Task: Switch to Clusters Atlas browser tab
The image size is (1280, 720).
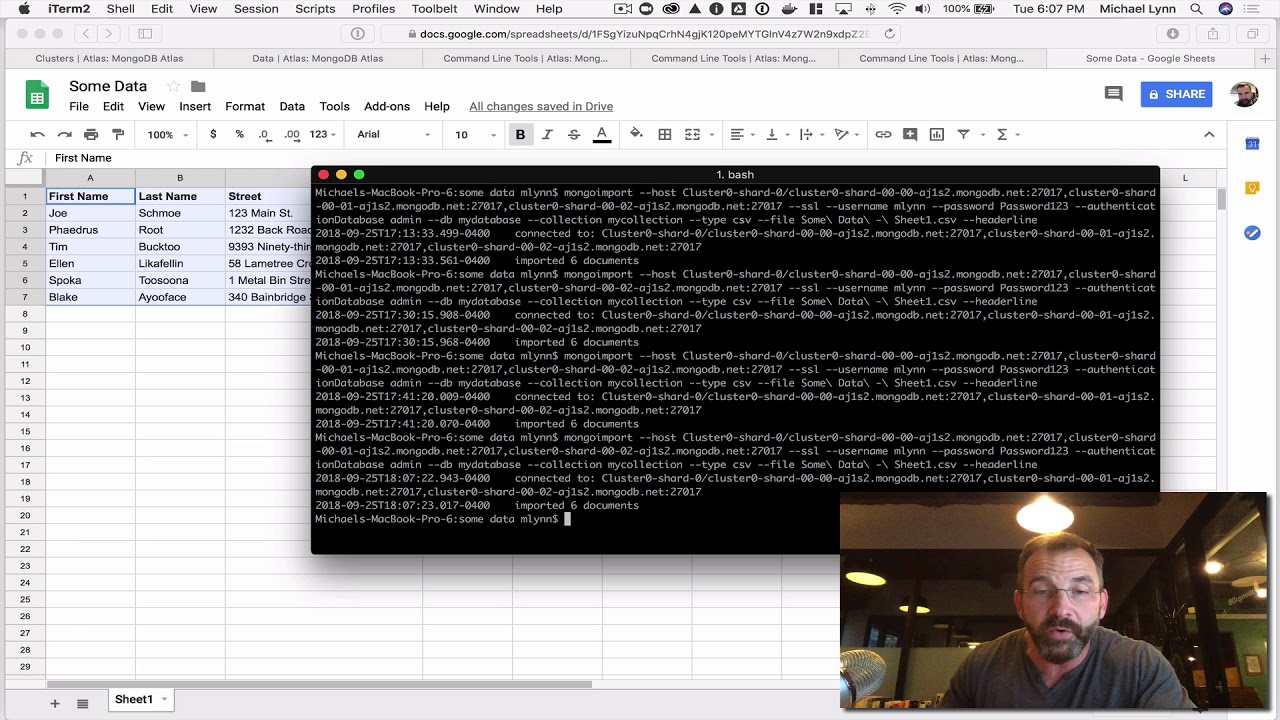Action: point(109,58)
